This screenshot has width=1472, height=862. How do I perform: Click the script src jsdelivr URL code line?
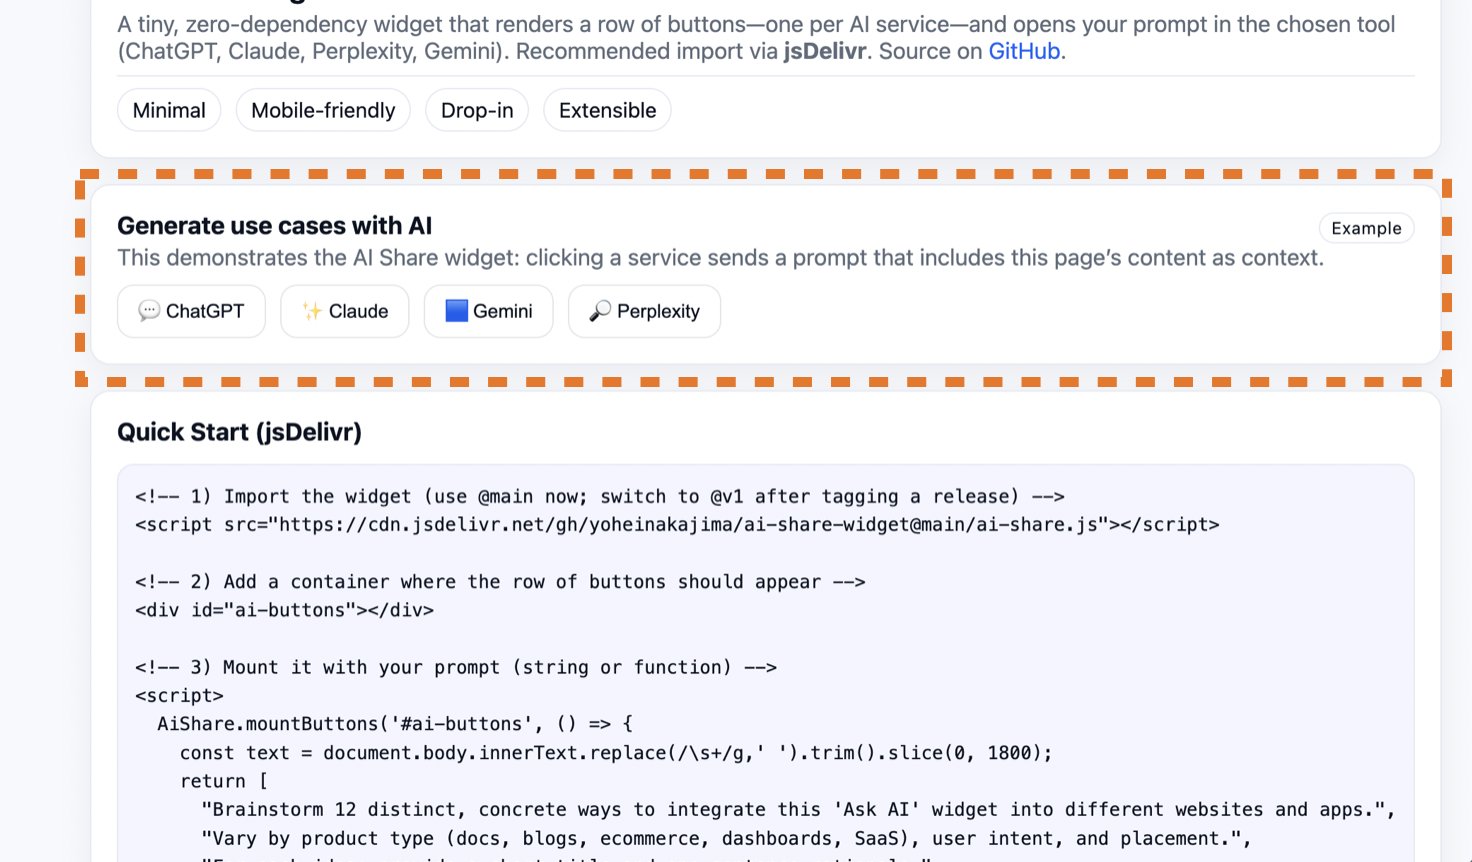[x=677, y=525]
